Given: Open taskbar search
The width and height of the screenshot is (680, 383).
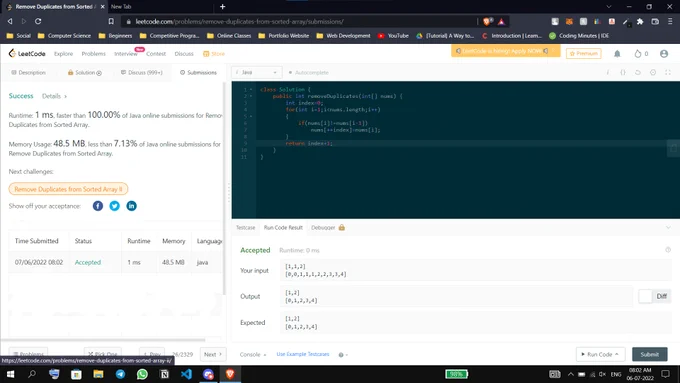Looking at the screenshot, I should (32, 374).
